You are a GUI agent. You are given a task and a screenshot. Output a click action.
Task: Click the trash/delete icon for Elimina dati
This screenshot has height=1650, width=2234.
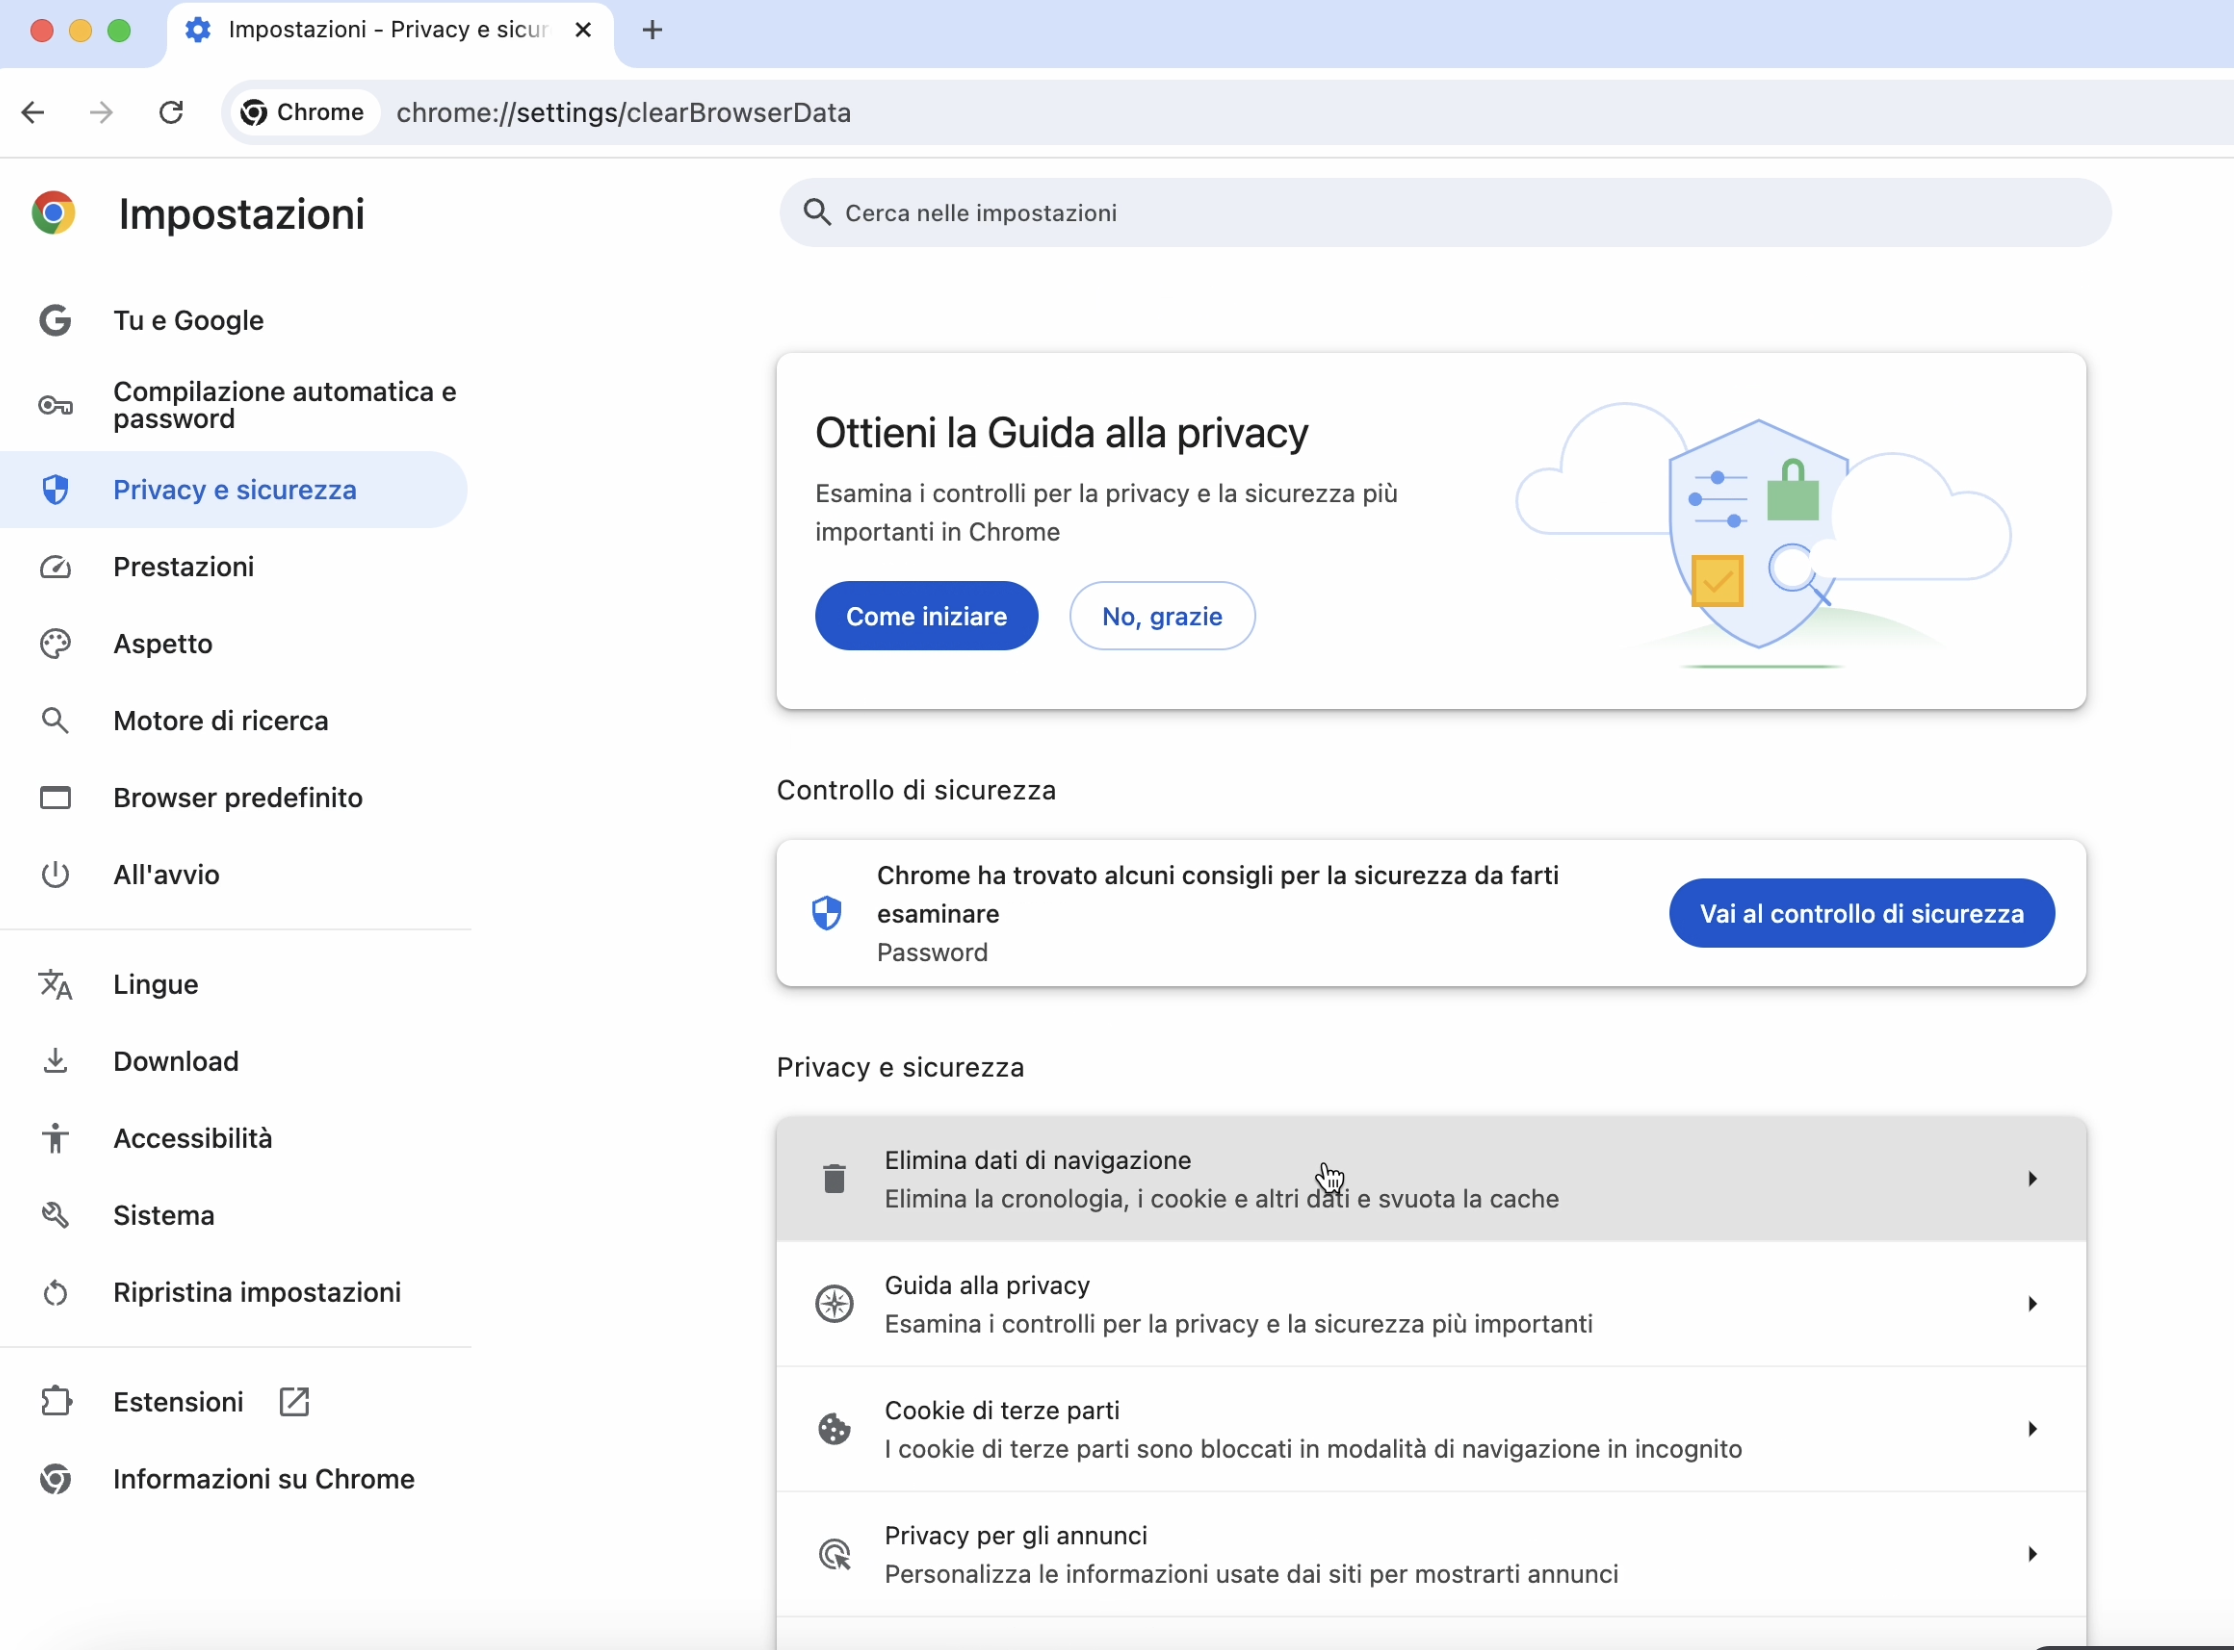pyautogui.click(x=831, y=1178)
